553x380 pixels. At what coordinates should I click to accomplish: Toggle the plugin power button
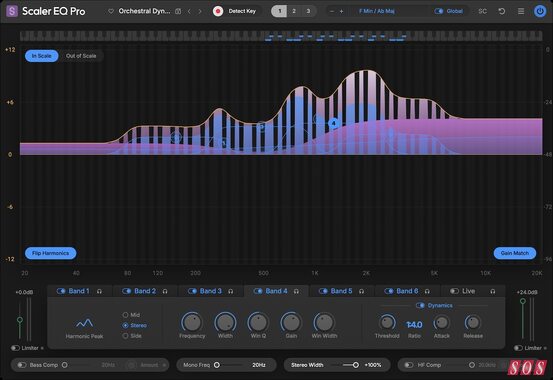pos(540,11)
